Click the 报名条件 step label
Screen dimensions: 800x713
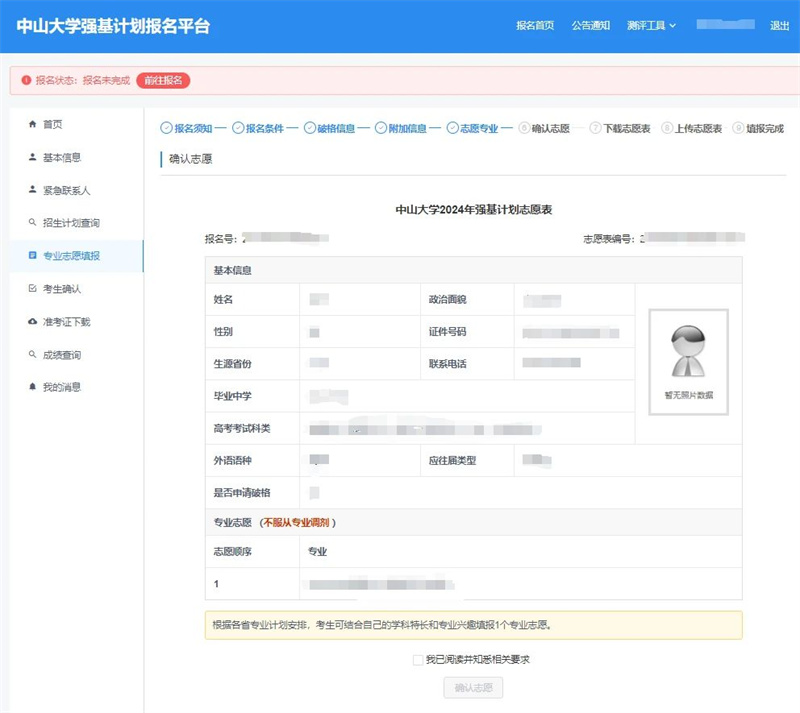pyautogui.click(x=265, y=129)
